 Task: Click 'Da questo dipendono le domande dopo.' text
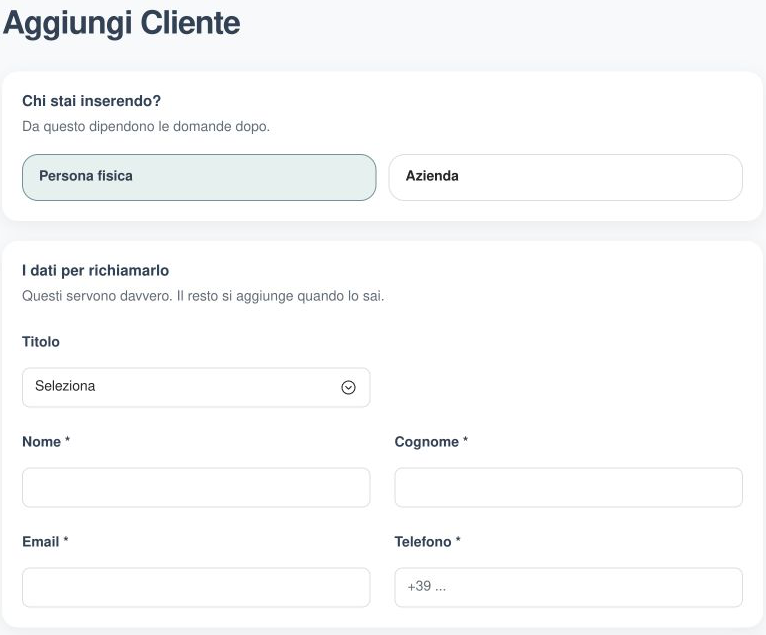click(x=146, y=127)
